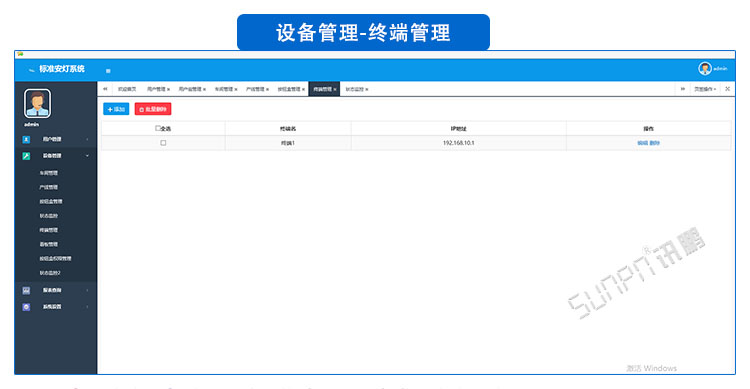Click the app logo beside 标准安灯系统

point(32,70)
